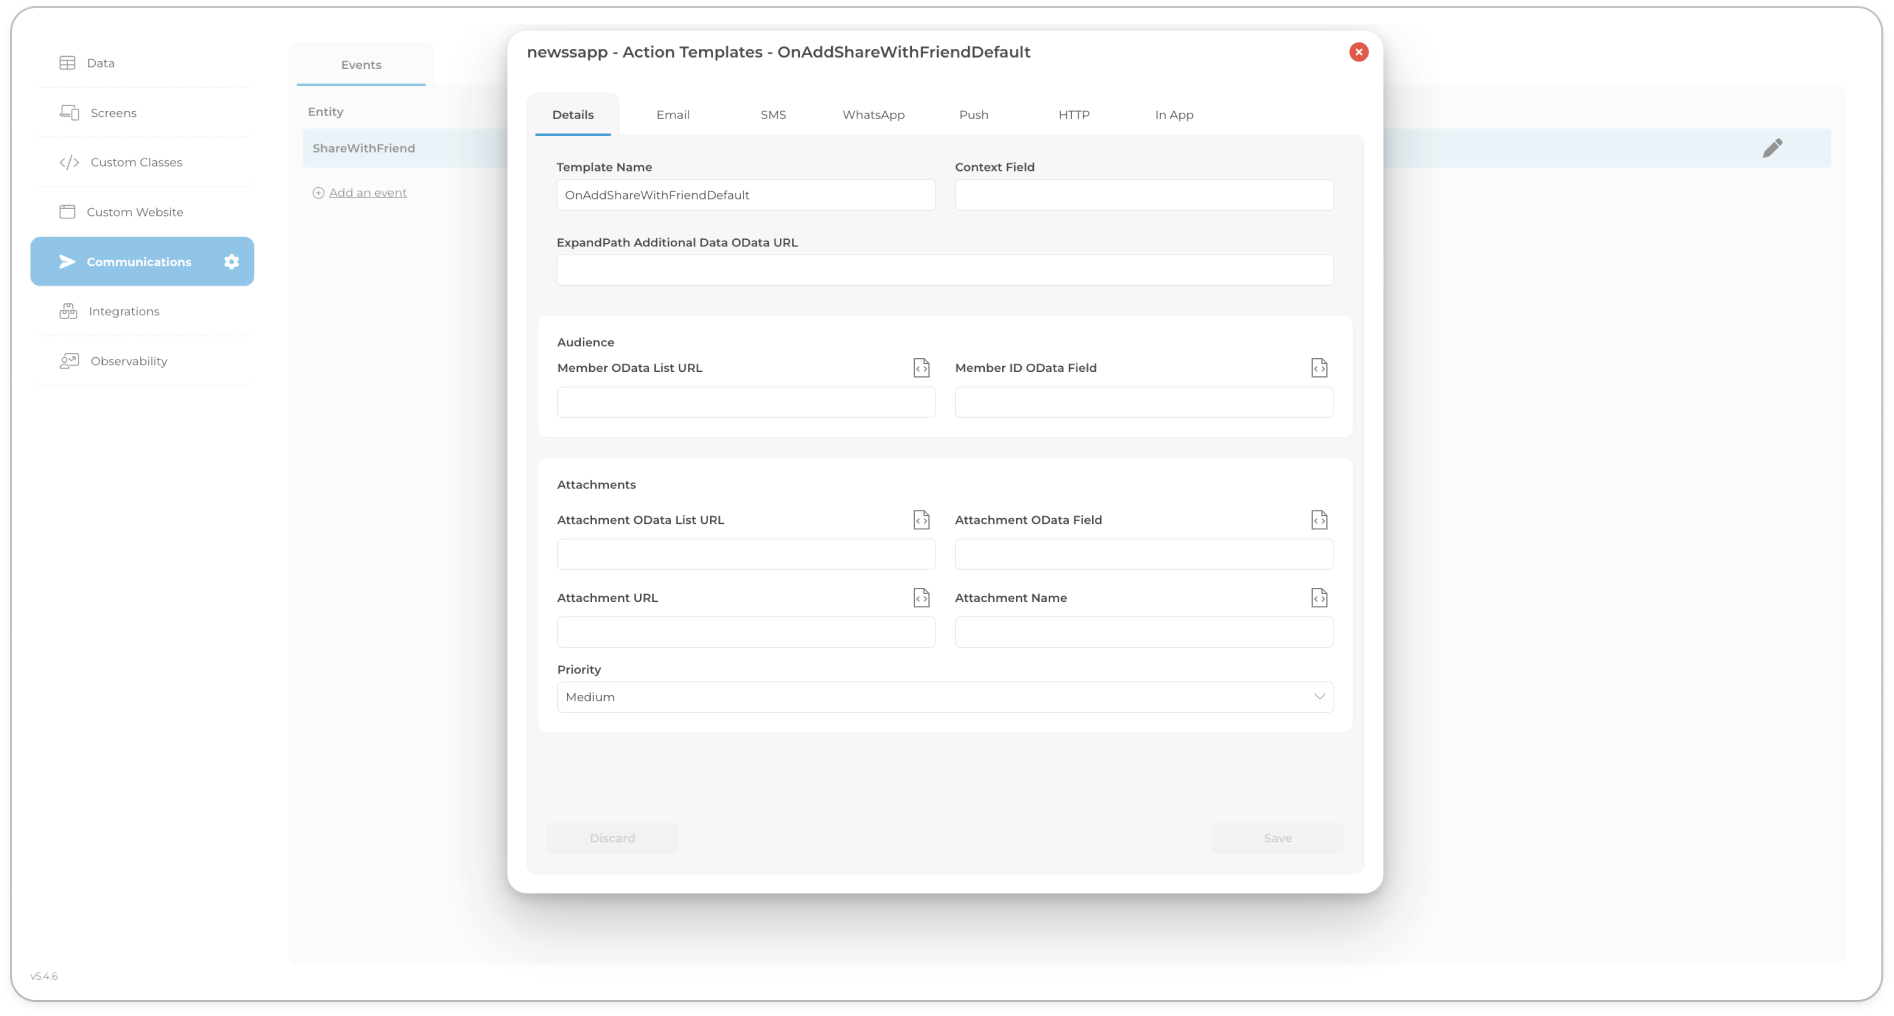Go to Observability in the sidebar

[128, 361]
